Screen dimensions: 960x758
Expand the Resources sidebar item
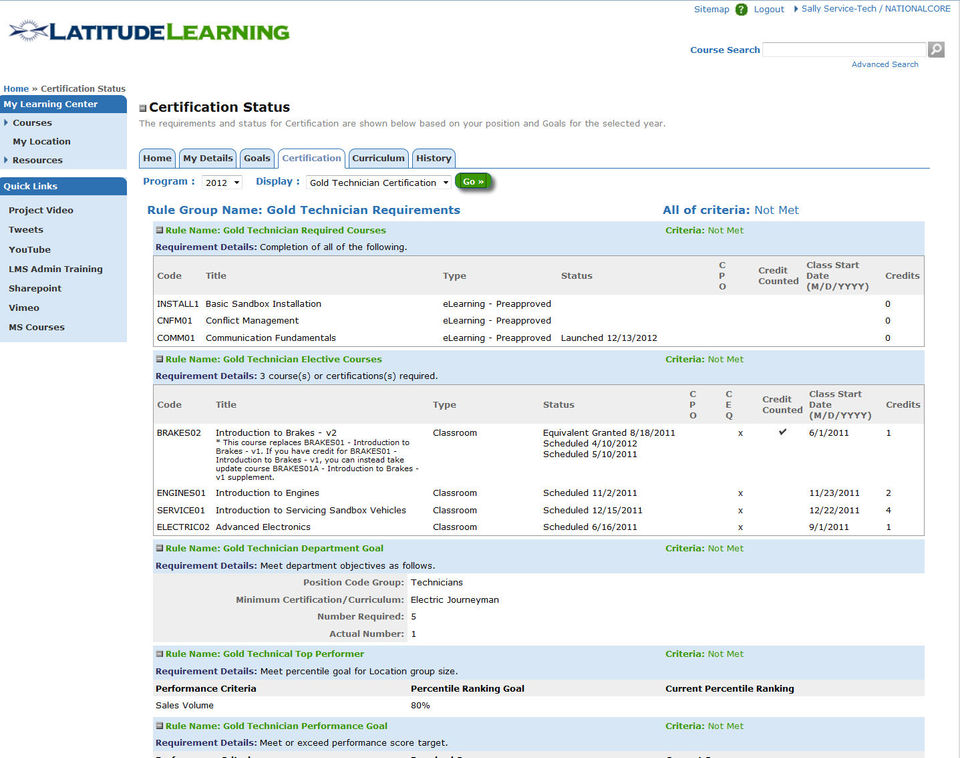pyautogui.click(x=37, y=160)
